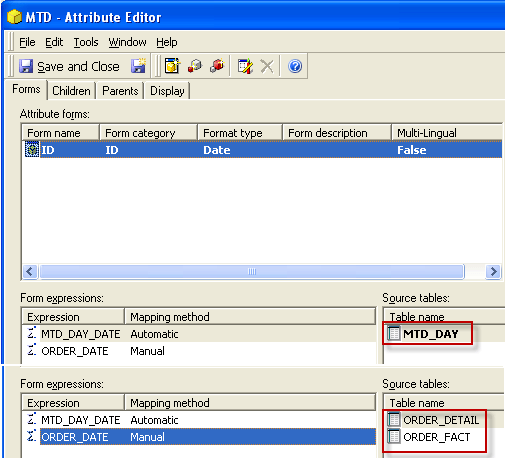Click the delete X toolbar icon

click(x=267, y=66)
